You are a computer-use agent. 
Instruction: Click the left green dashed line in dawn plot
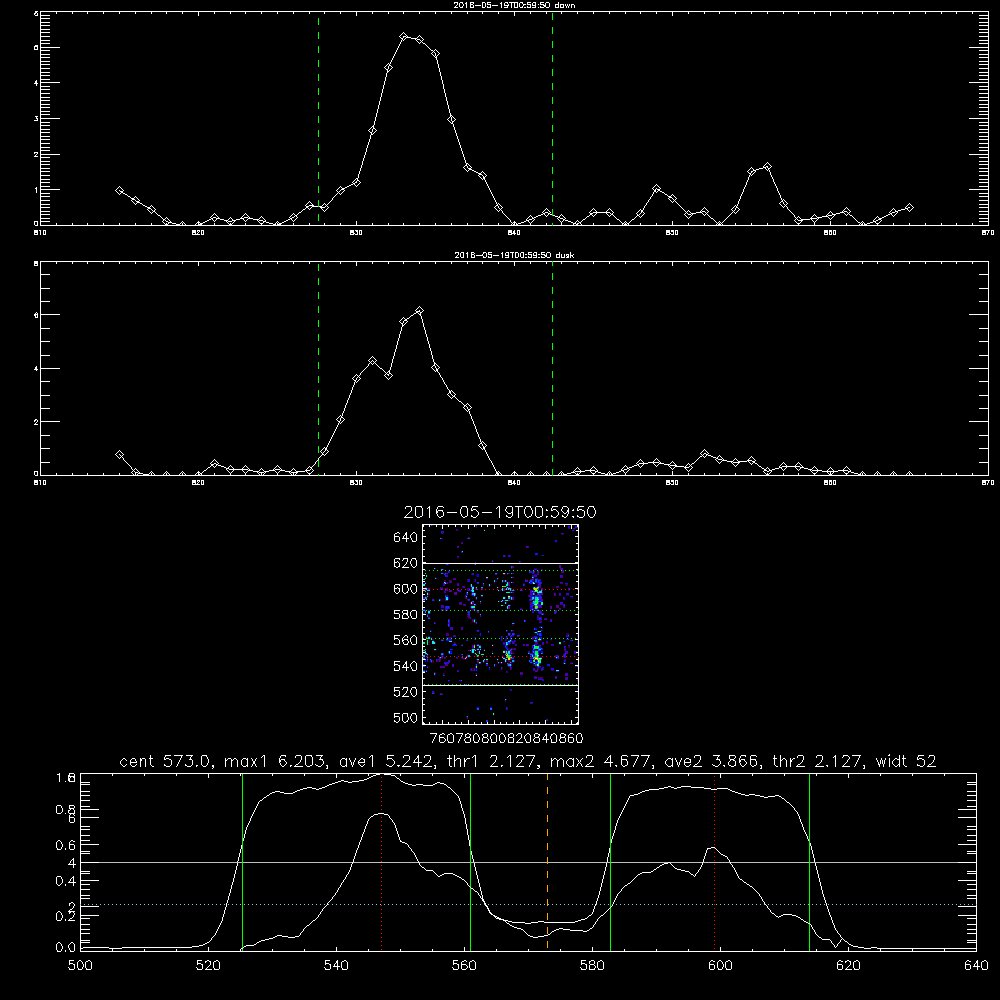coord(318,118)
